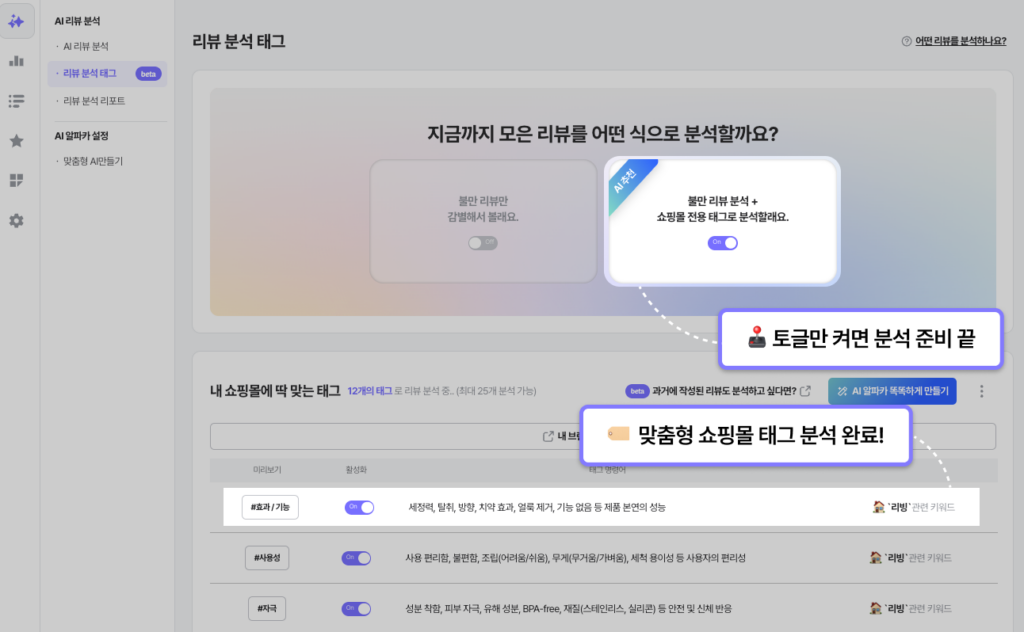
Task: Click the external link icon next to 내 브랜드
Action: (547, 436)
